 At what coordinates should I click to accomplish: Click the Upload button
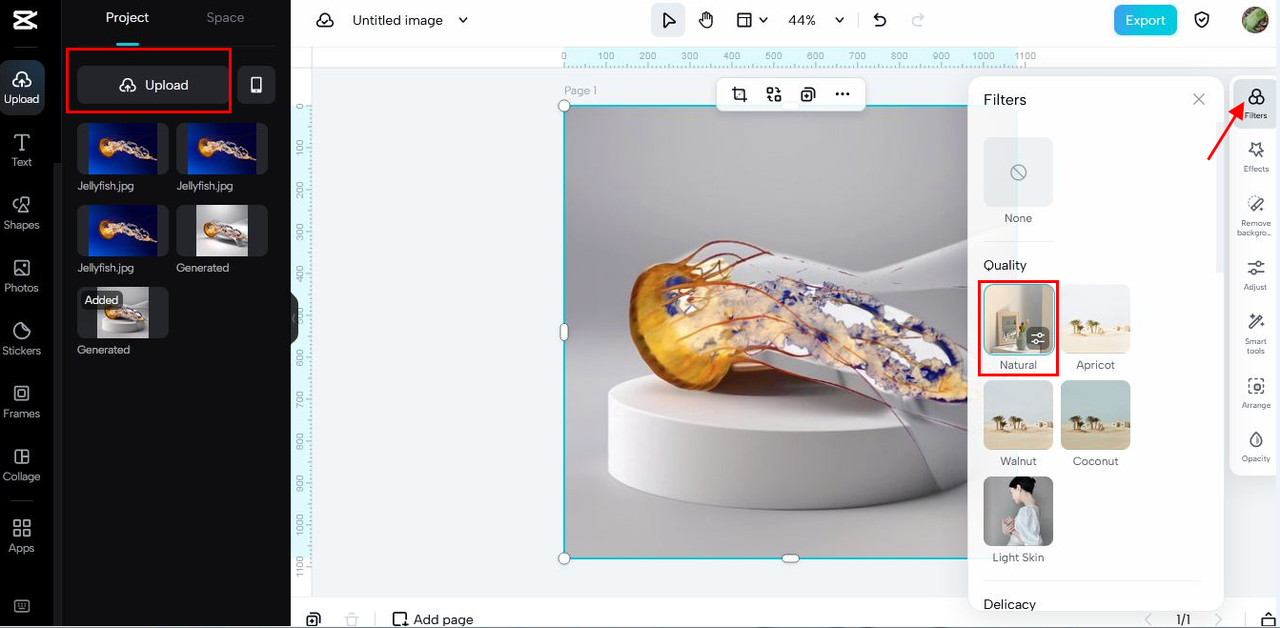153,85
